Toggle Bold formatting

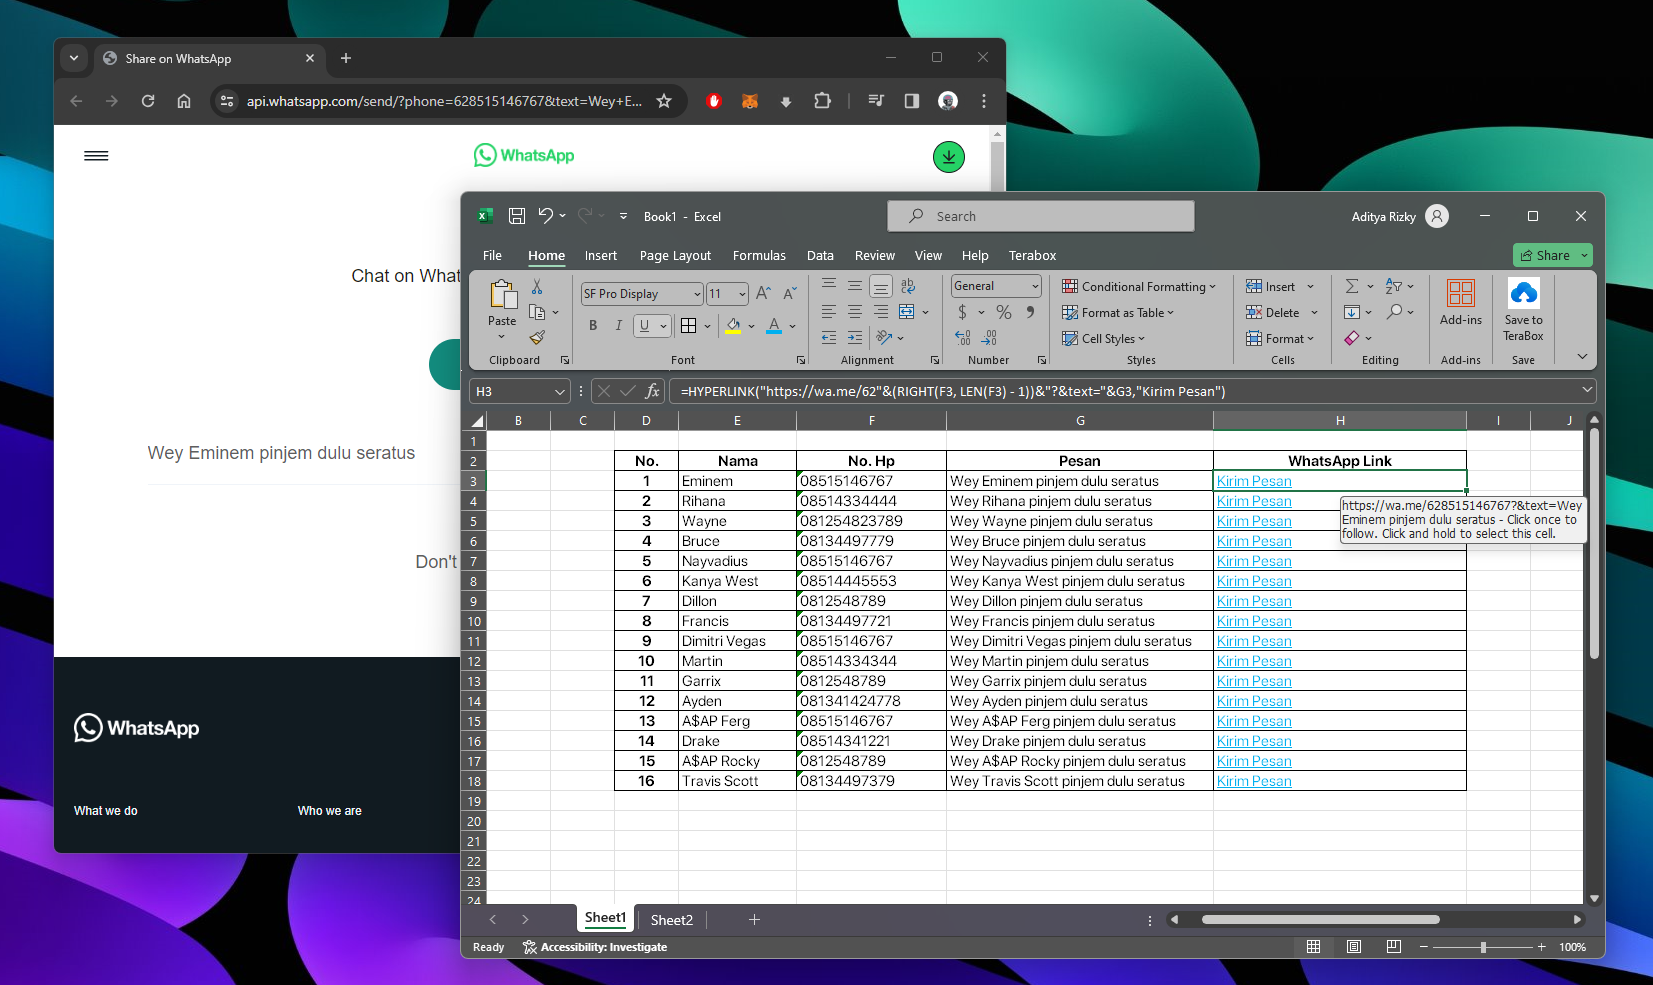[x=593, y=326]
